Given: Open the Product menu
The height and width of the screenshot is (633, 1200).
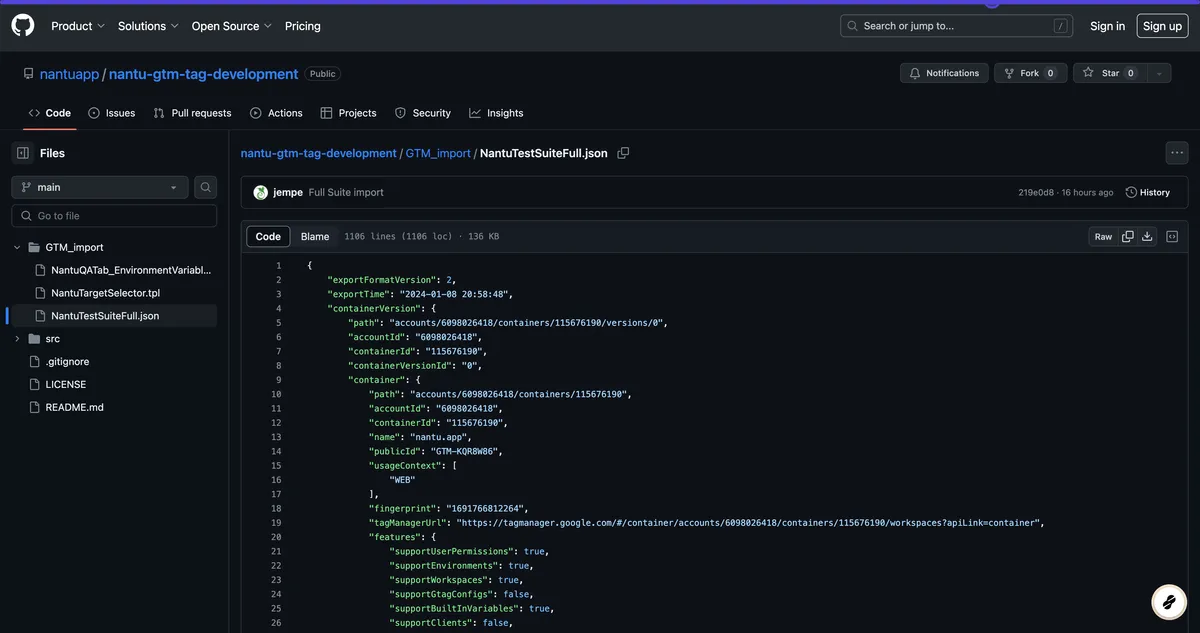Looking at the screenshot, I should pyautogui.click(x=78, y=26).
